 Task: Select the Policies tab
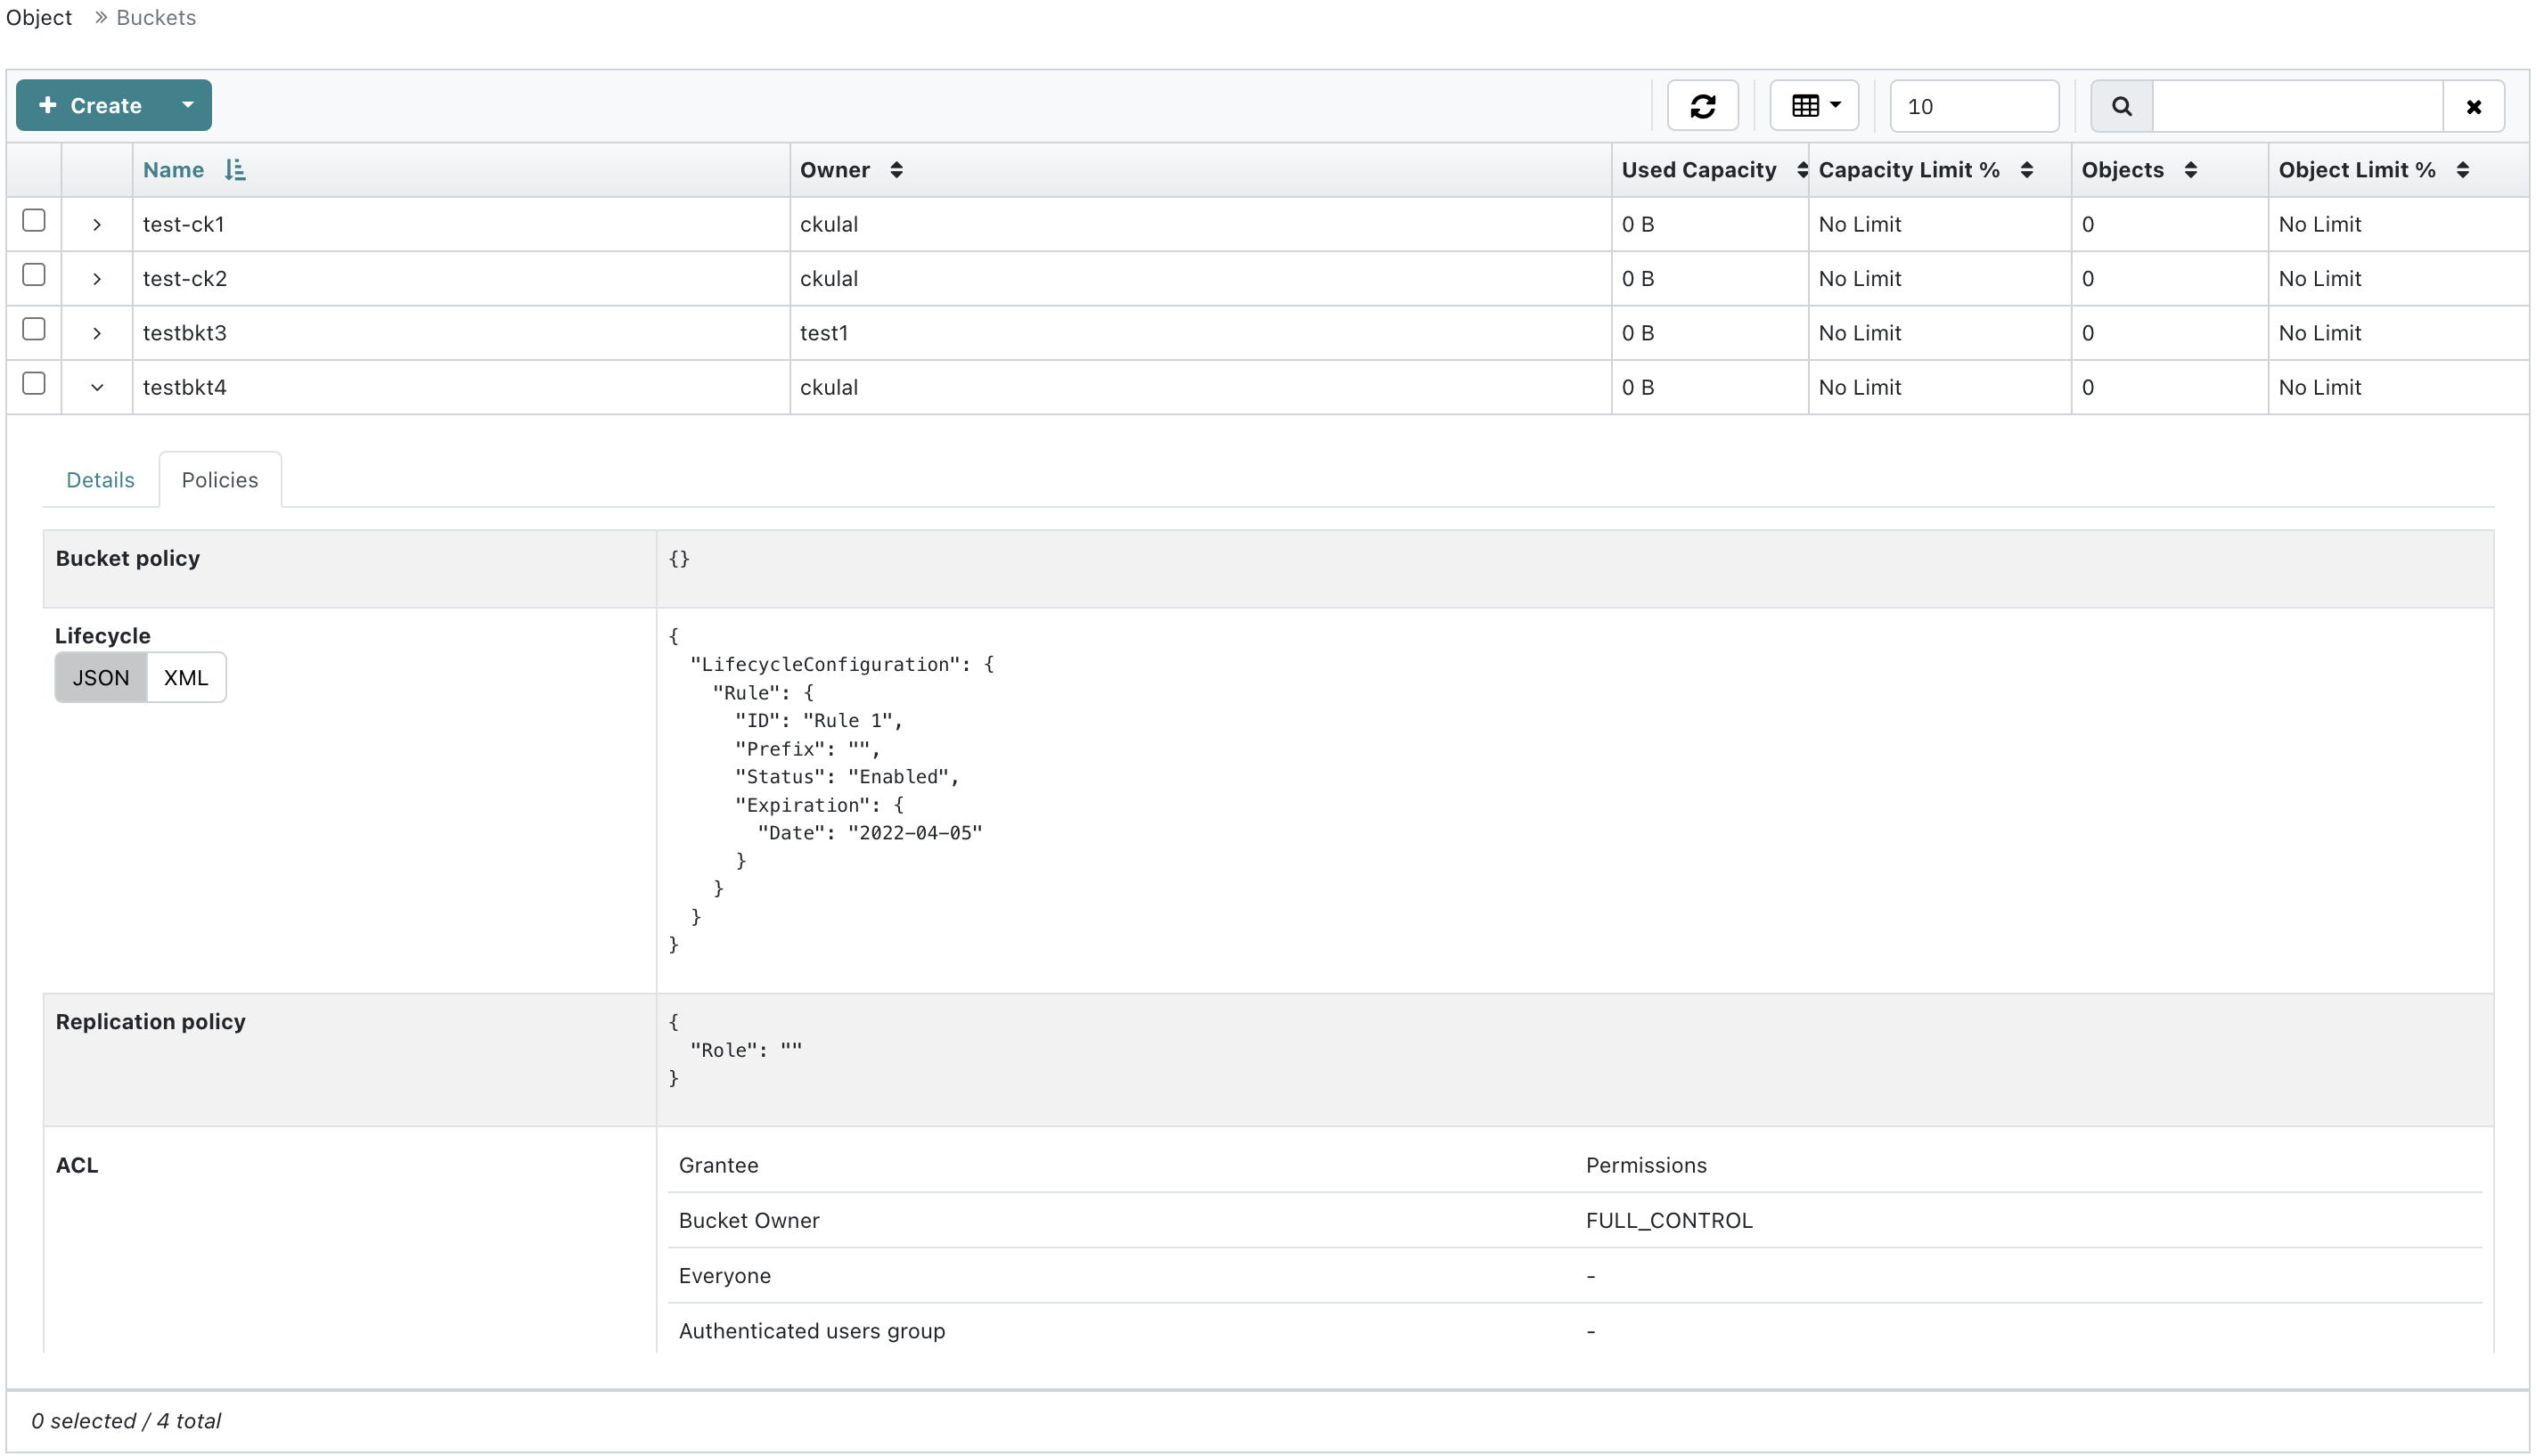(220, 480)
